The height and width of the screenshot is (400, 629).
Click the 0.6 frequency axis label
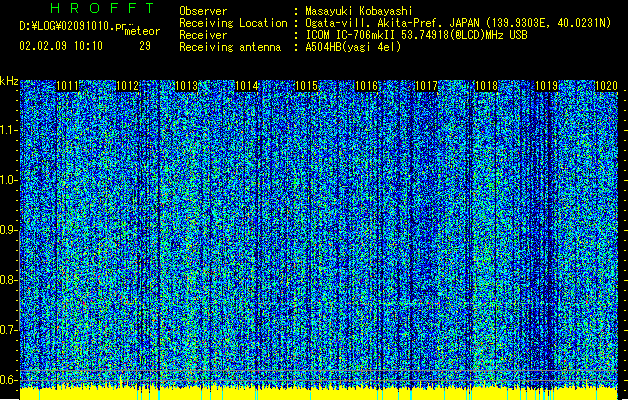[8, 380]
